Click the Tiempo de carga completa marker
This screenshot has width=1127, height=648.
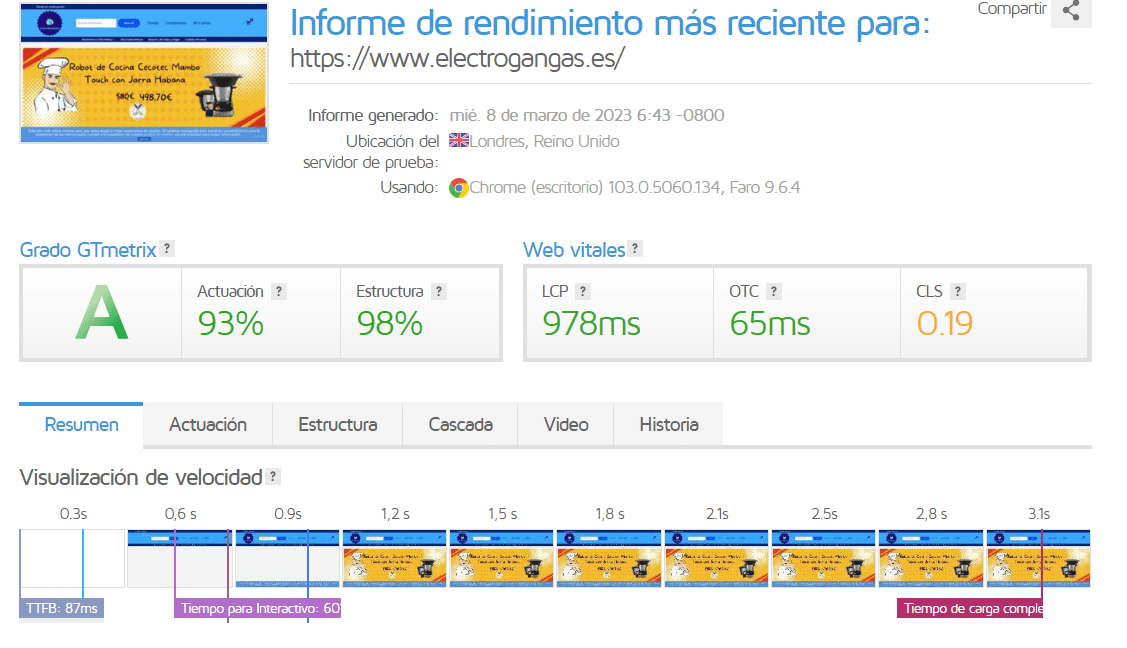(x=970, y=608)
